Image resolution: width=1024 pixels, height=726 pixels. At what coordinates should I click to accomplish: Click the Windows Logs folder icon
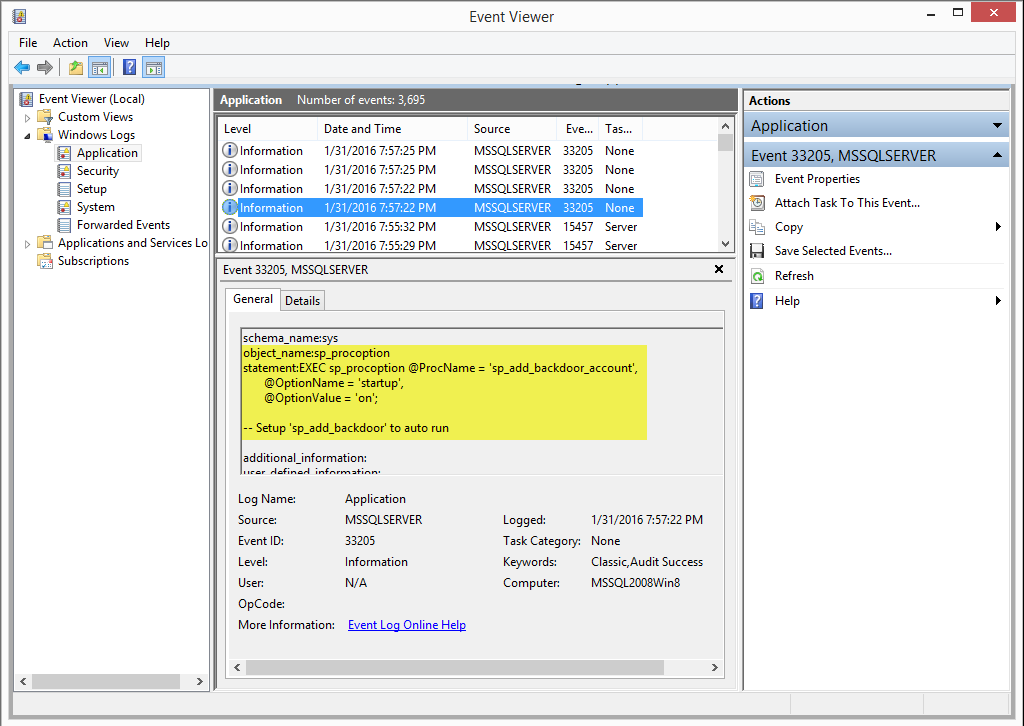coord(45,135)
